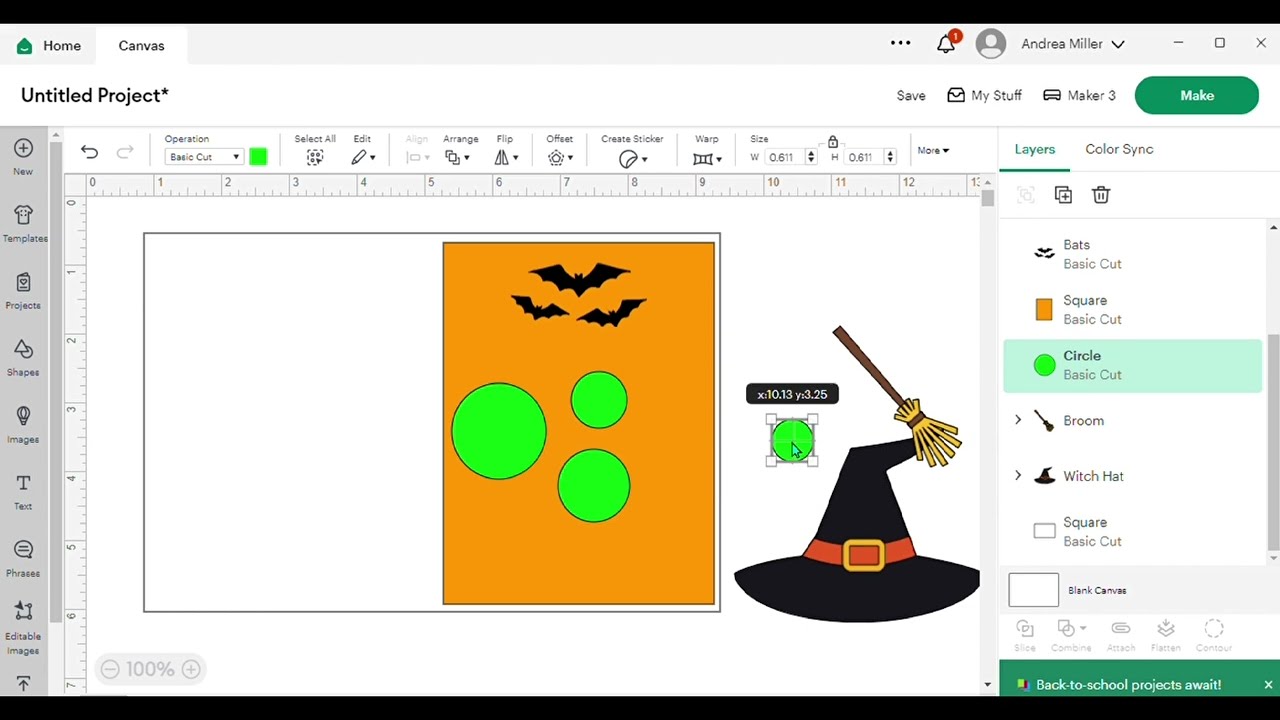The image size is (1280, 720).
Task: Click the Flatten tool
Action: (x=1166, y=635)
